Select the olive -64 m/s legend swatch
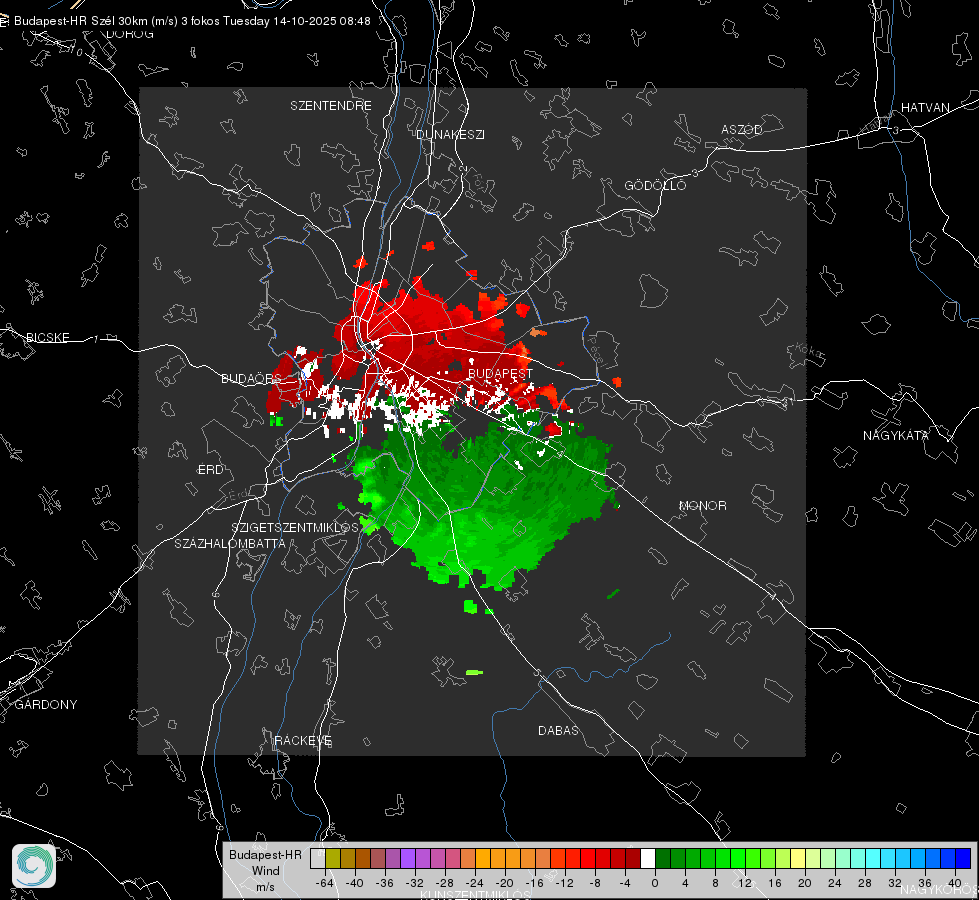The height and width of the screenshot is (900, 979). (x=333, y=858)
